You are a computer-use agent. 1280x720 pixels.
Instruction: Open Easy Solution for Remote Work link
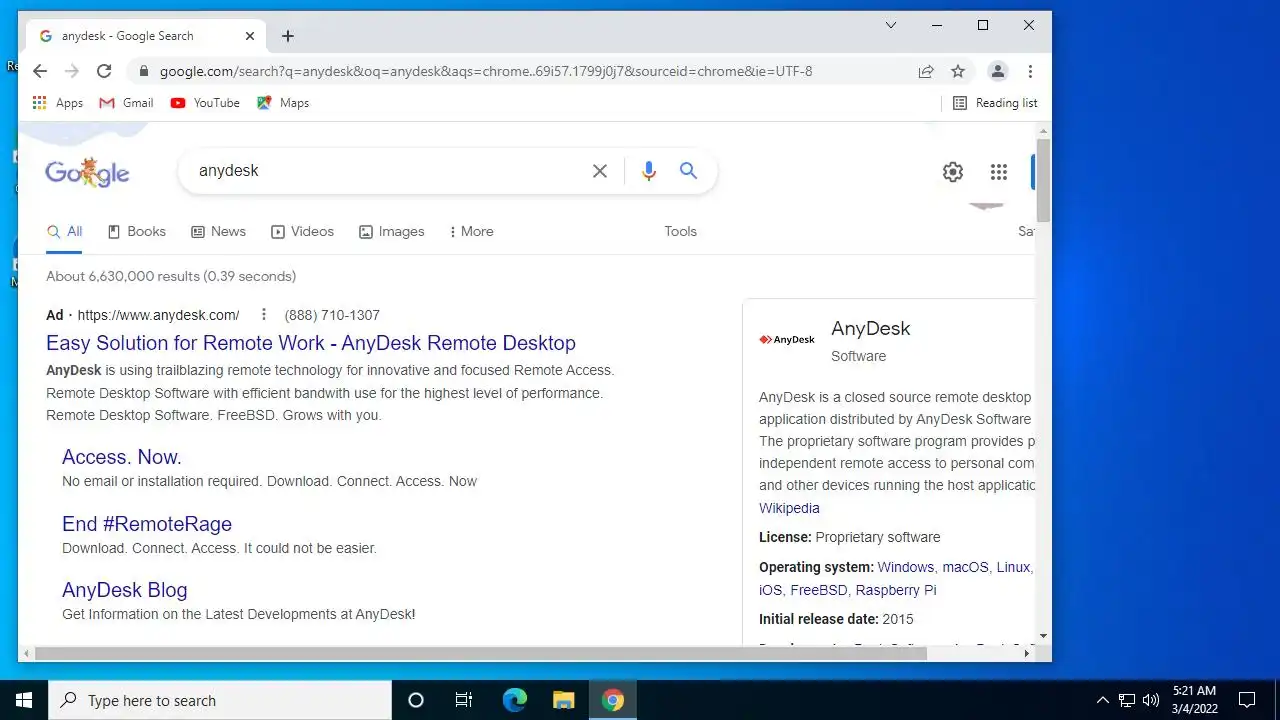pos(311,343)
